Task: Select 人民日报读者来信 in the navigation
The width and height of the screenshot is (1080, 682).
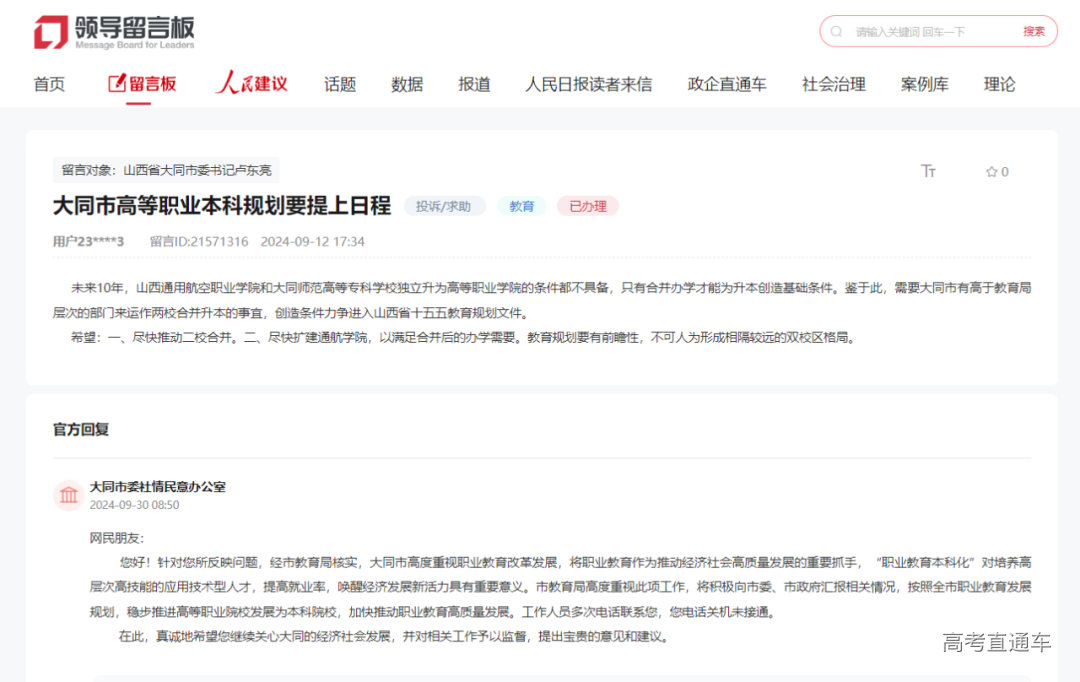Action: [590, 85]
